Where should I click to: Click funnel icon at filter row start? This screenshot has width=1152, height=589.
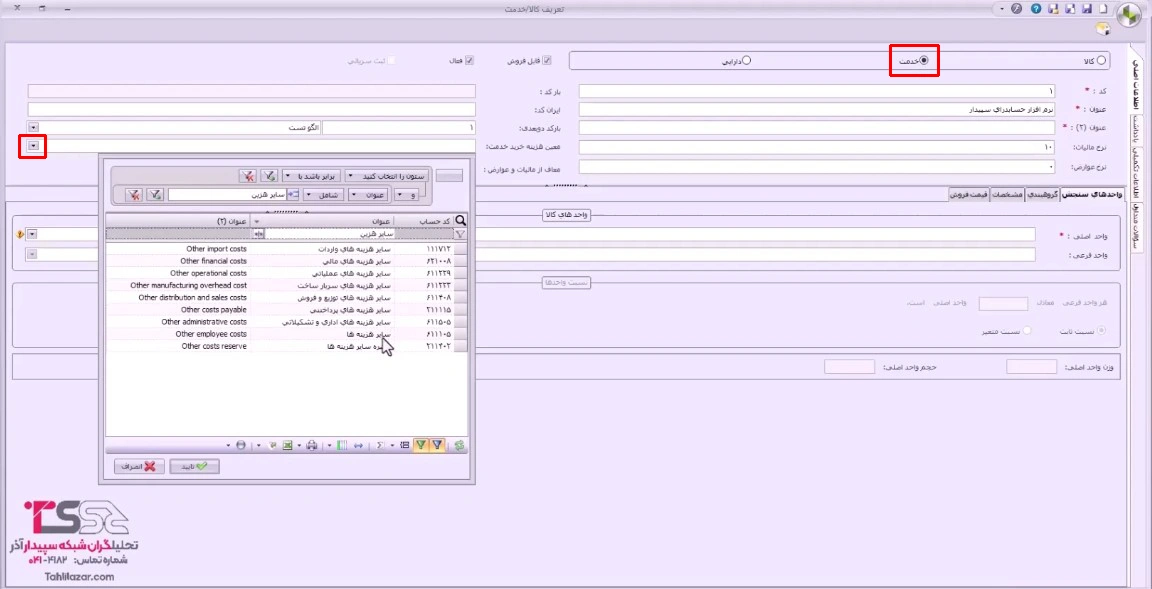coord(461,234)
